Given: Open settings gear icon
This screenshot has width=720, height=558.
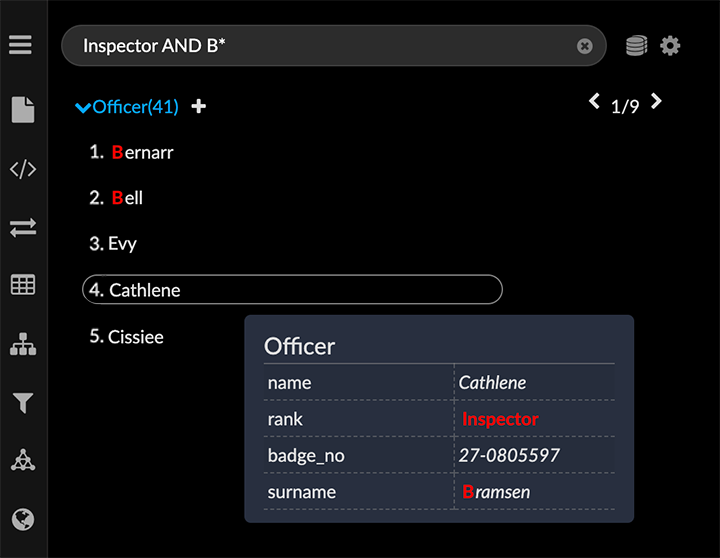Looking at the screenshot, I should 670,46.
